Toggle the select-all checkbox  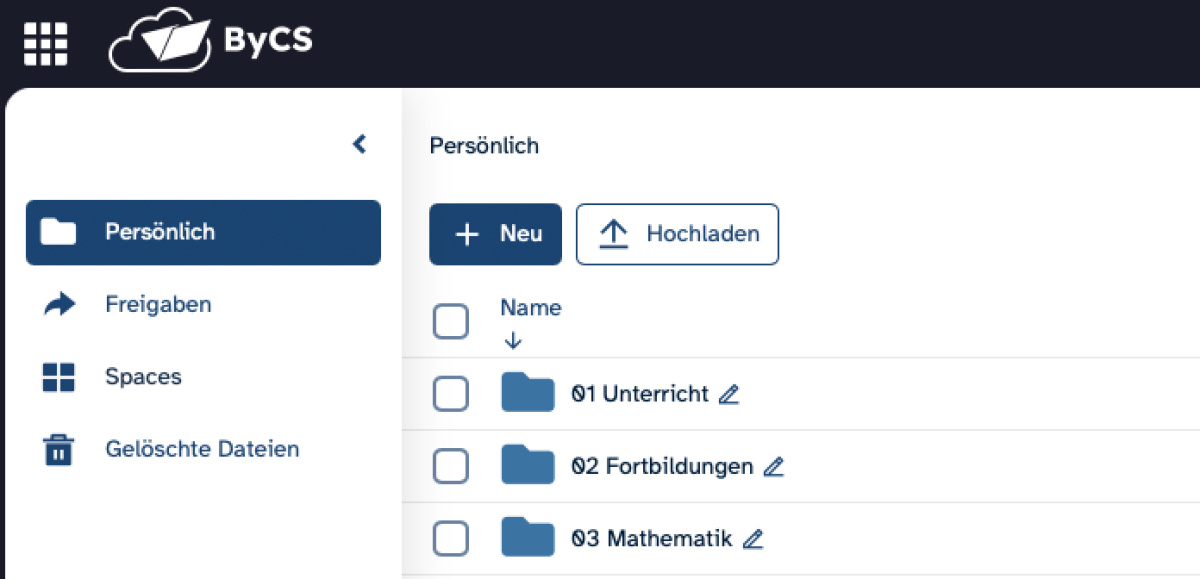pos(450,322)
